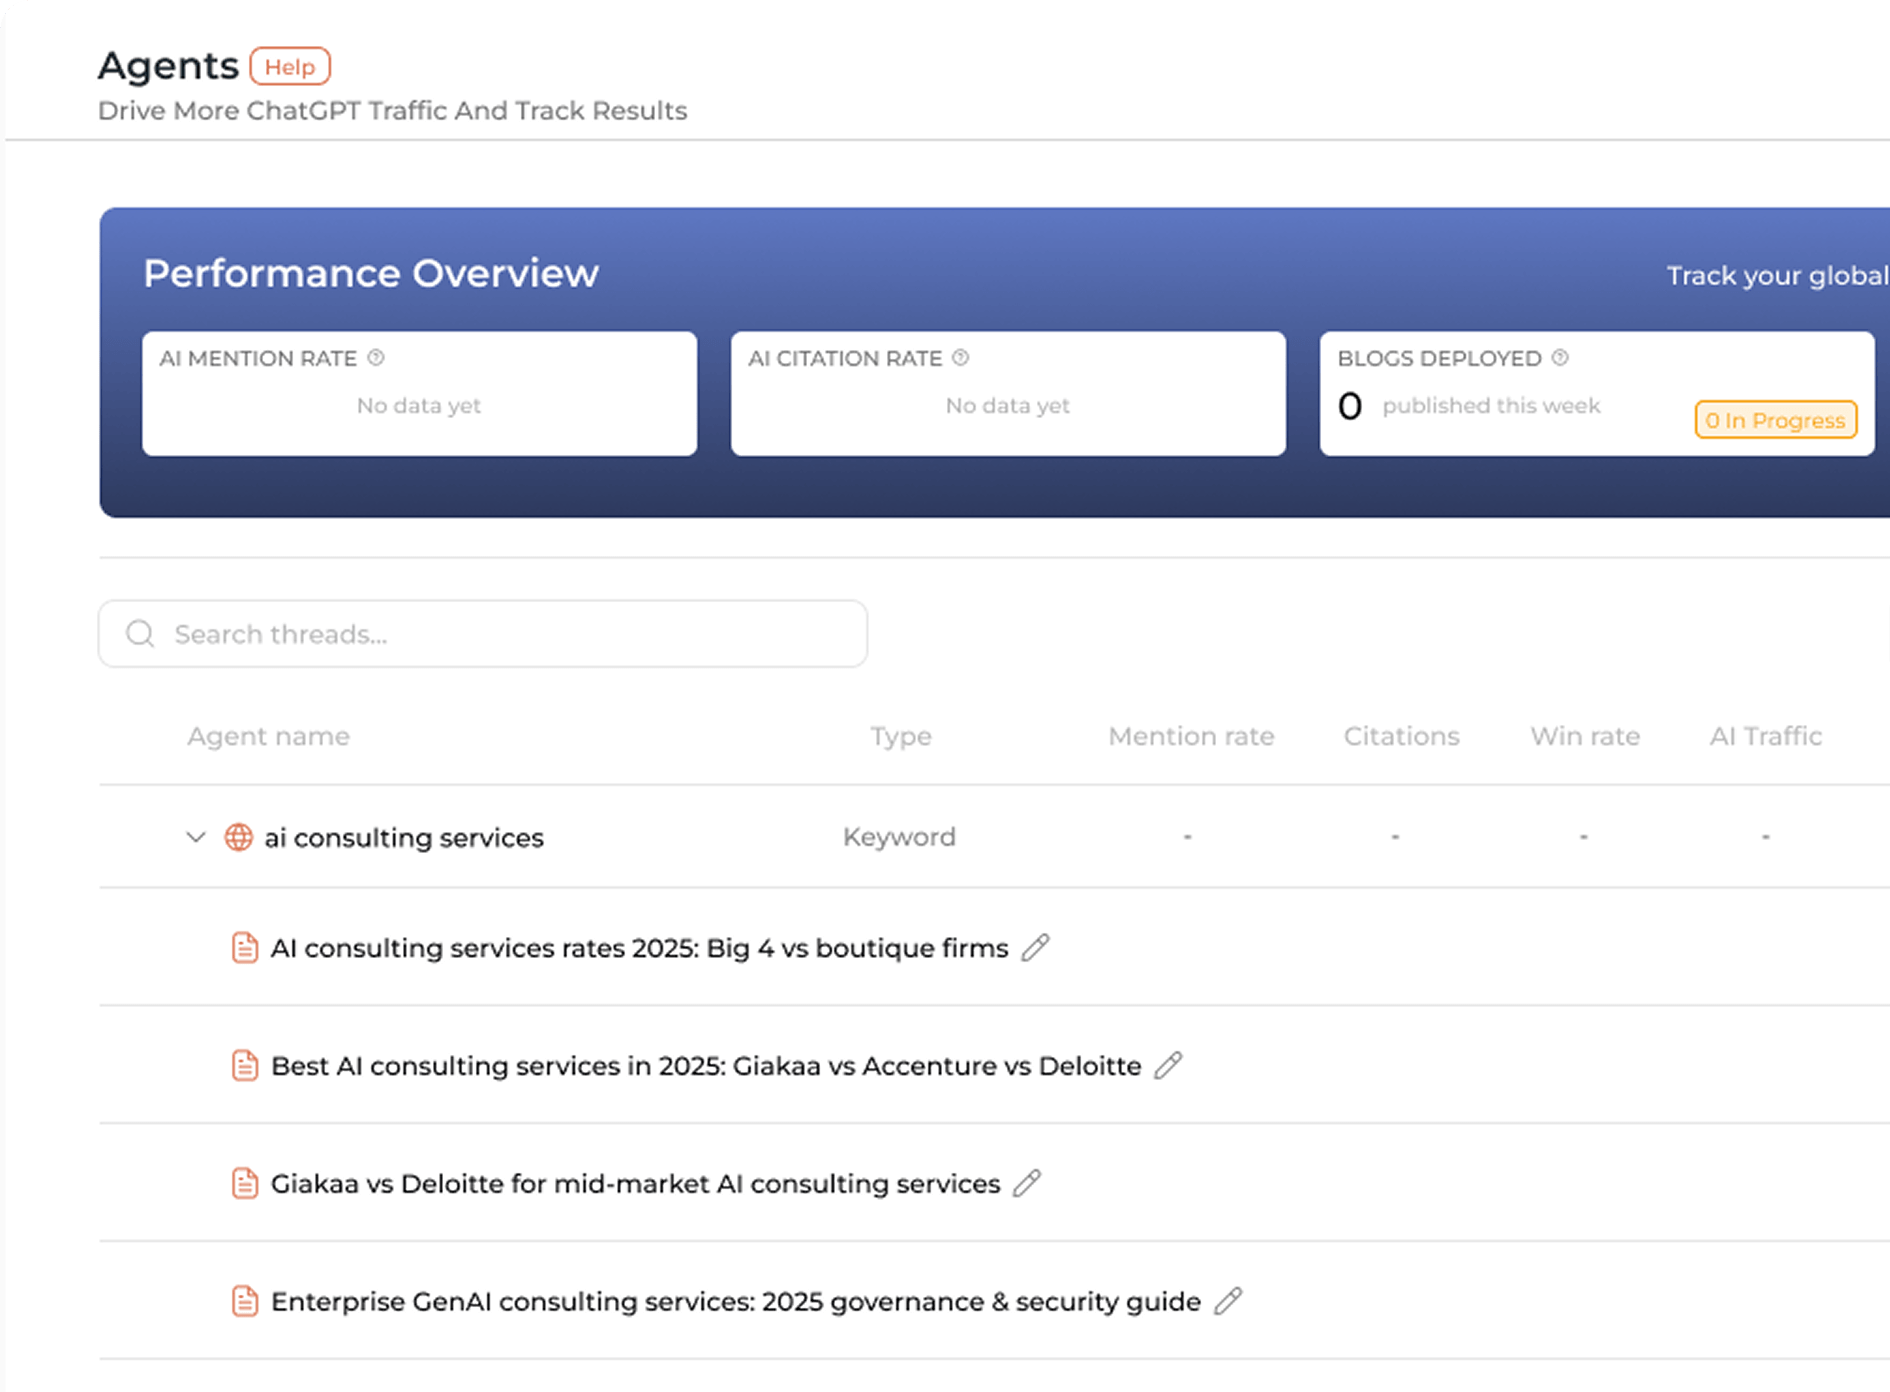The image size is (1890, 1392).
Task: Click the Blogs Deployed info icon
Action: tap(1560, 358)
